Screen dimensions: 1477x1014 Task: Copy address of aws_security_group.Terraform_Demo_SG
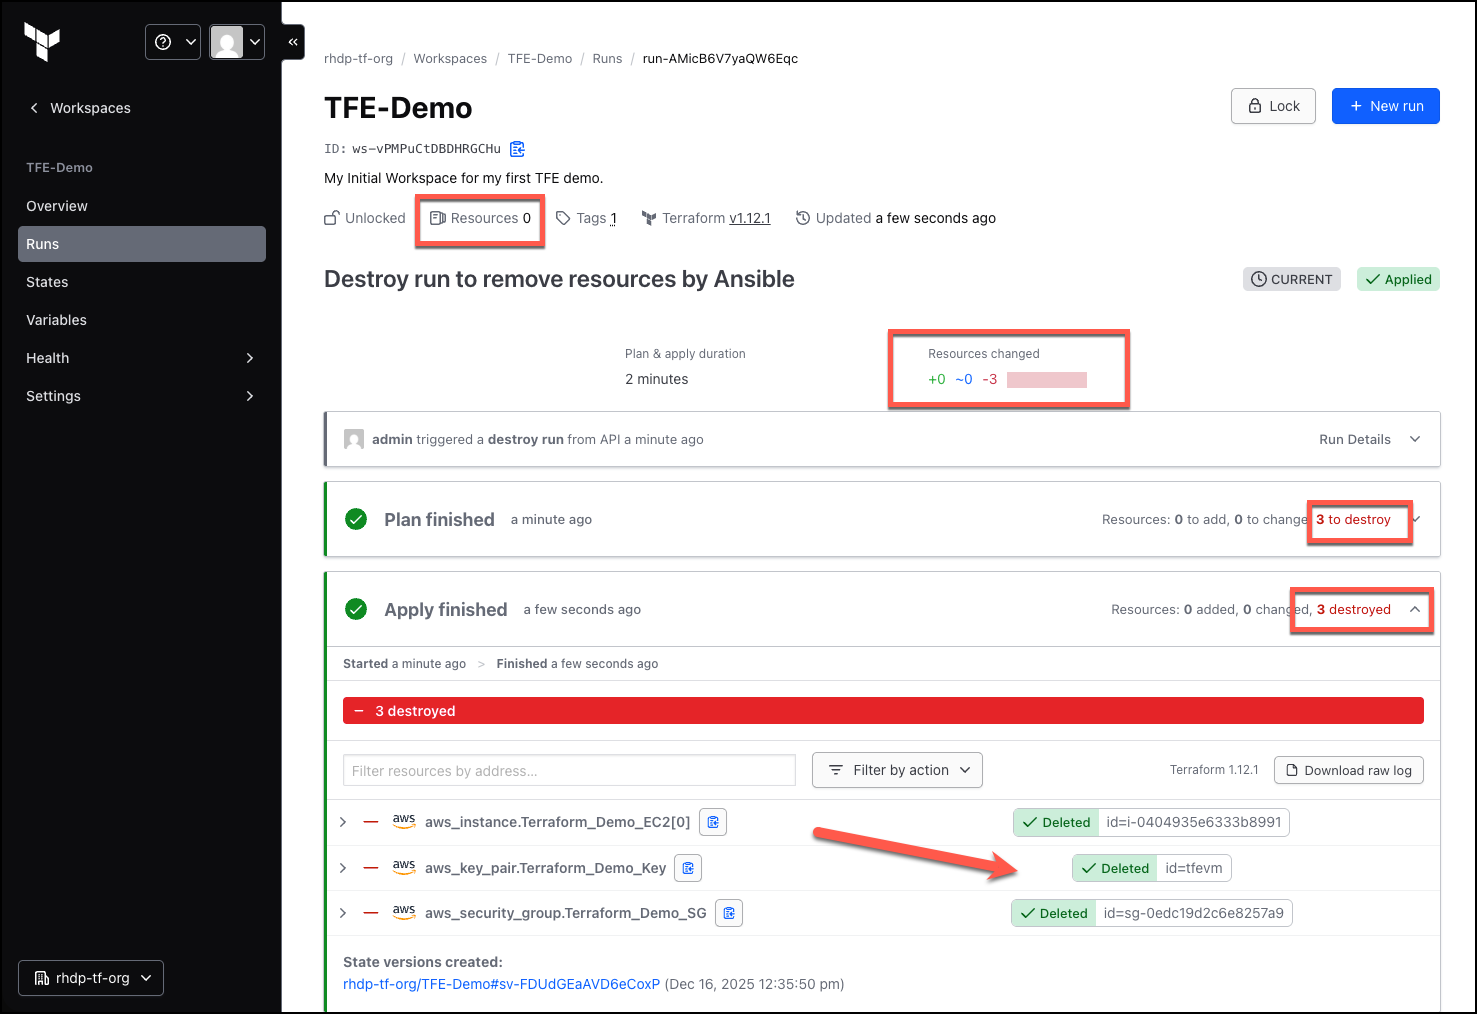[x=729, y=913]
